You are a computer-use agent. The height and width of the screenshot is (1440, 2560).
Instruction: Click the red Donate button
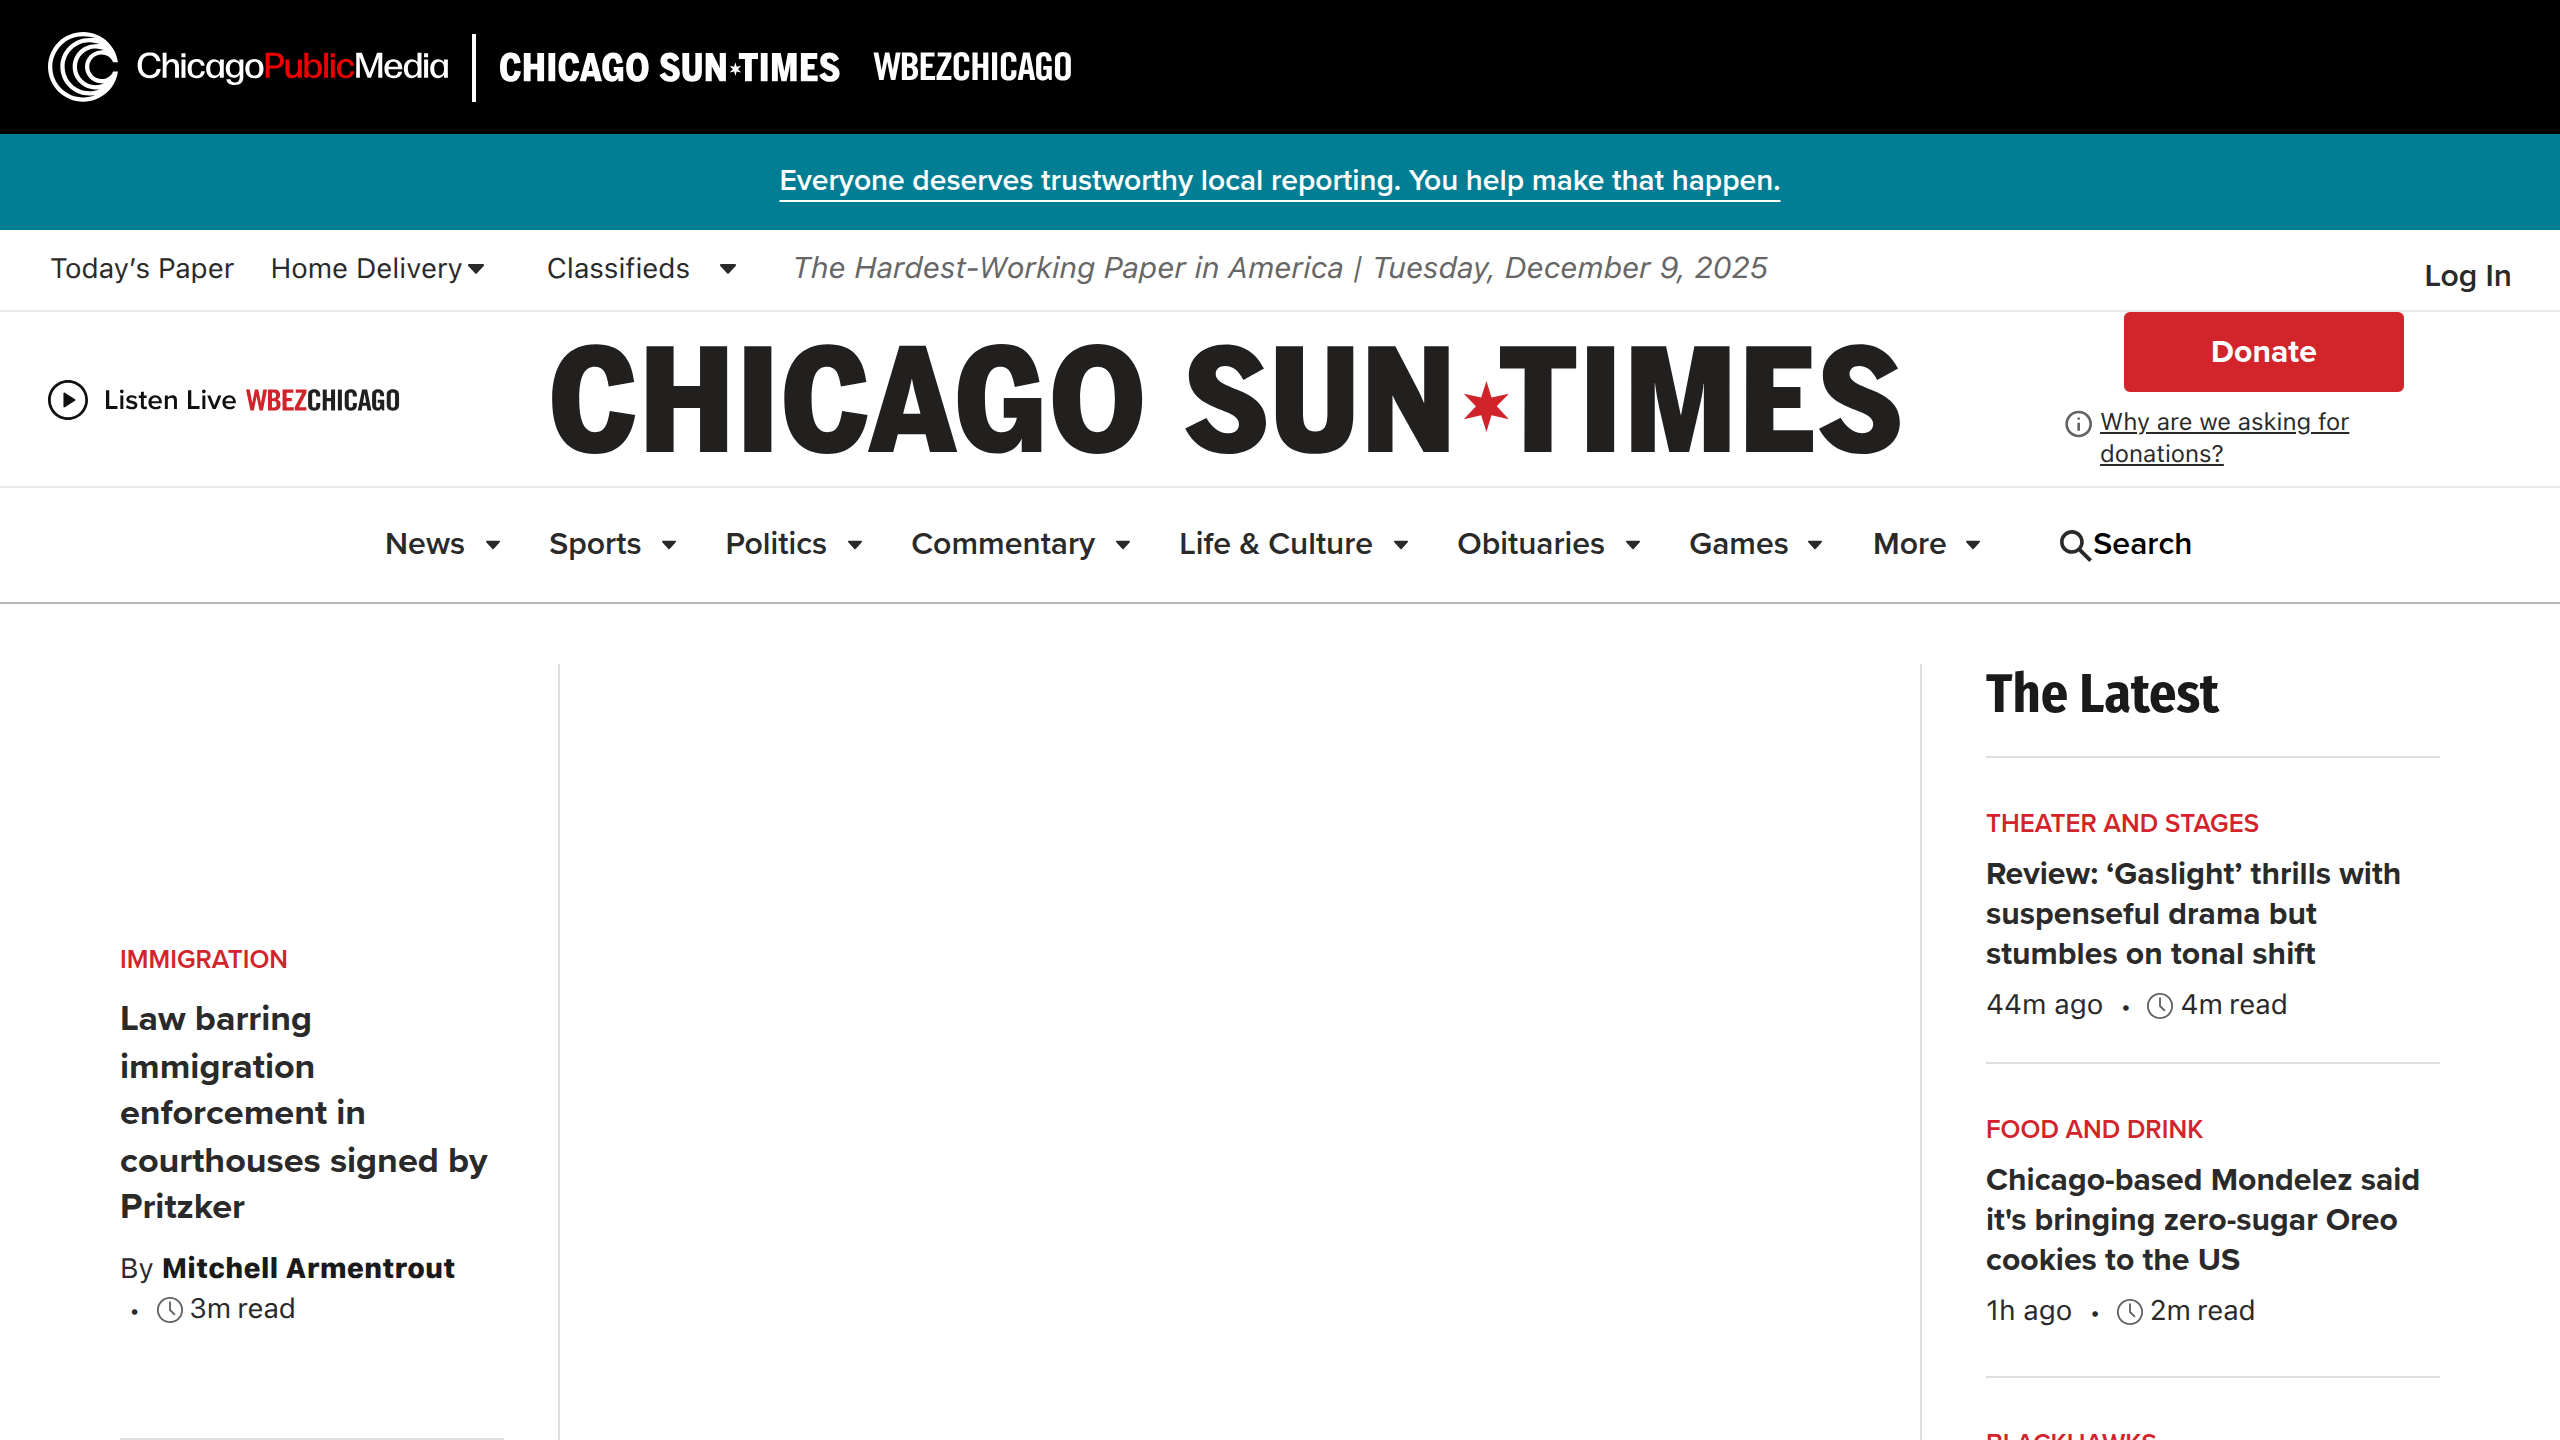tap(2262, 351)
